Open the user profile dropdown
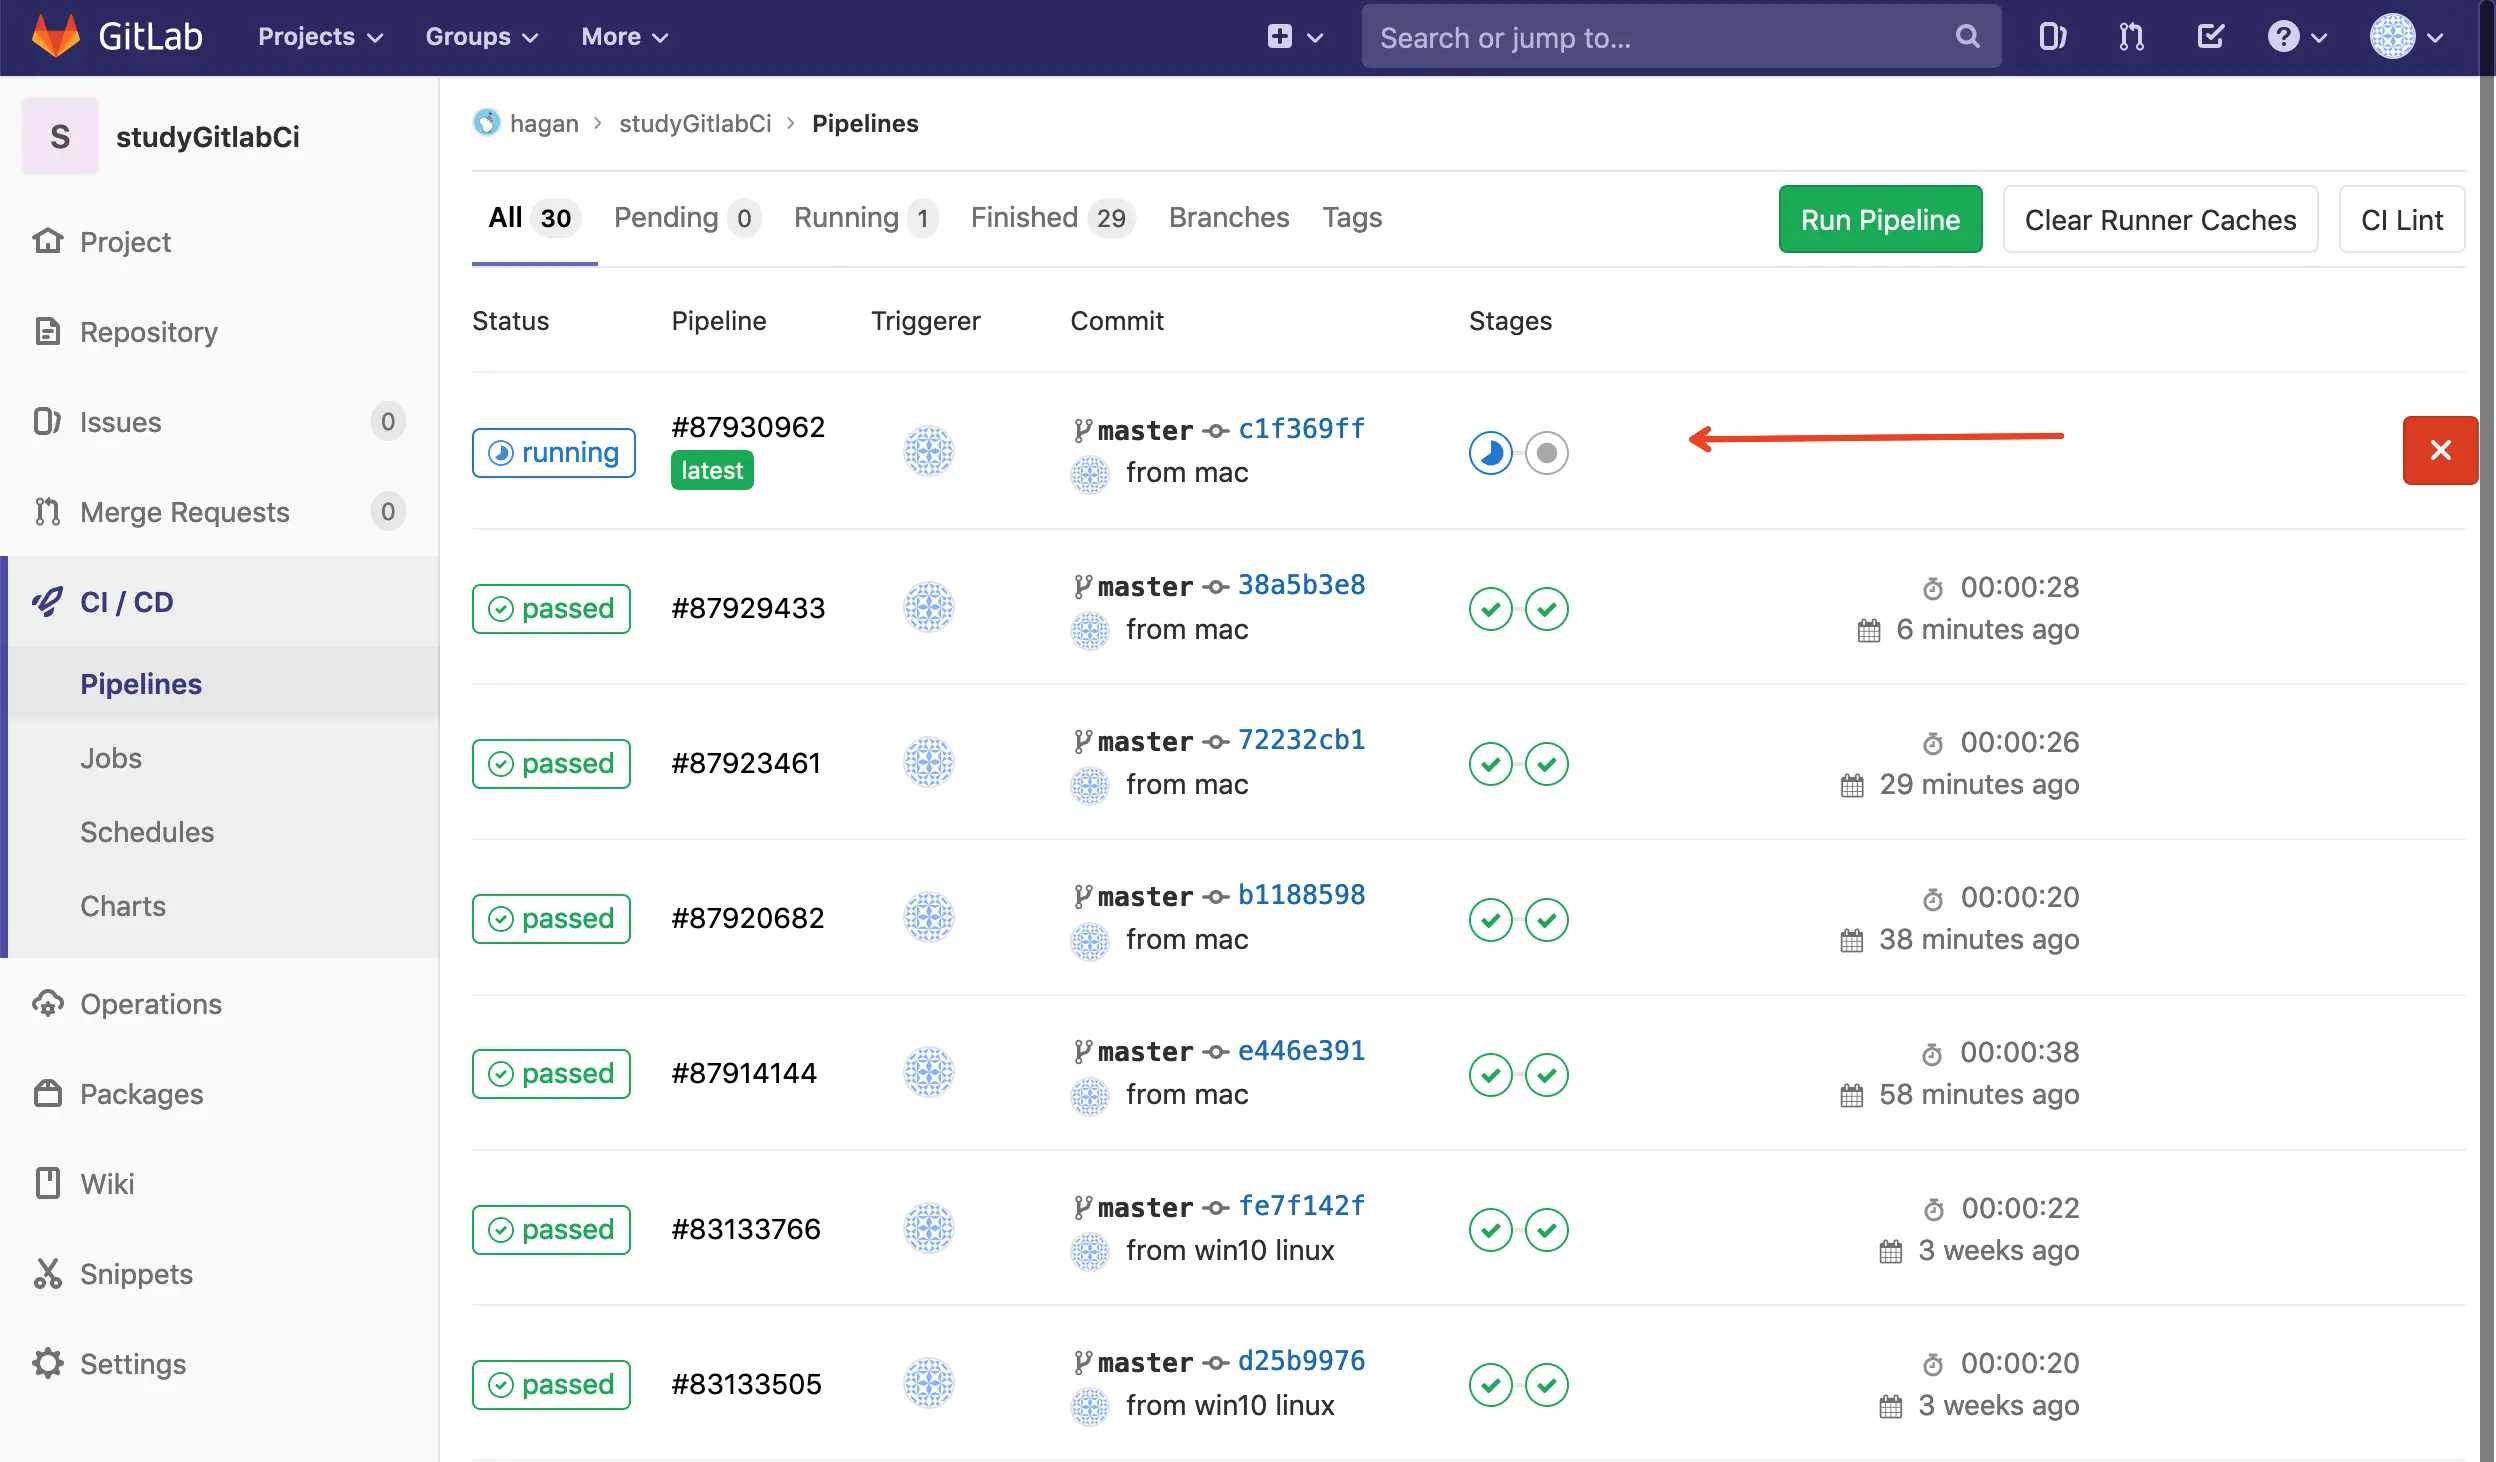The width and height of the screenshot is (2496, 1462). pos(2407,37)
